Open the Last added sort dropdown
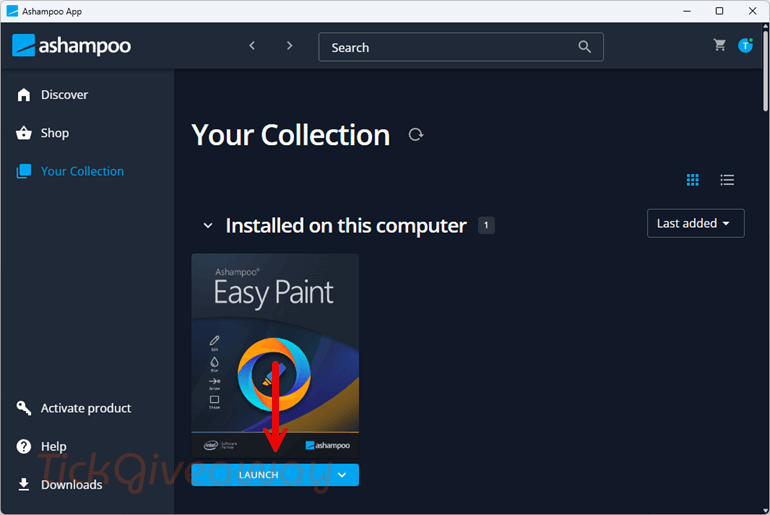This screenshot has width=770, height=515. coord(695,223)
